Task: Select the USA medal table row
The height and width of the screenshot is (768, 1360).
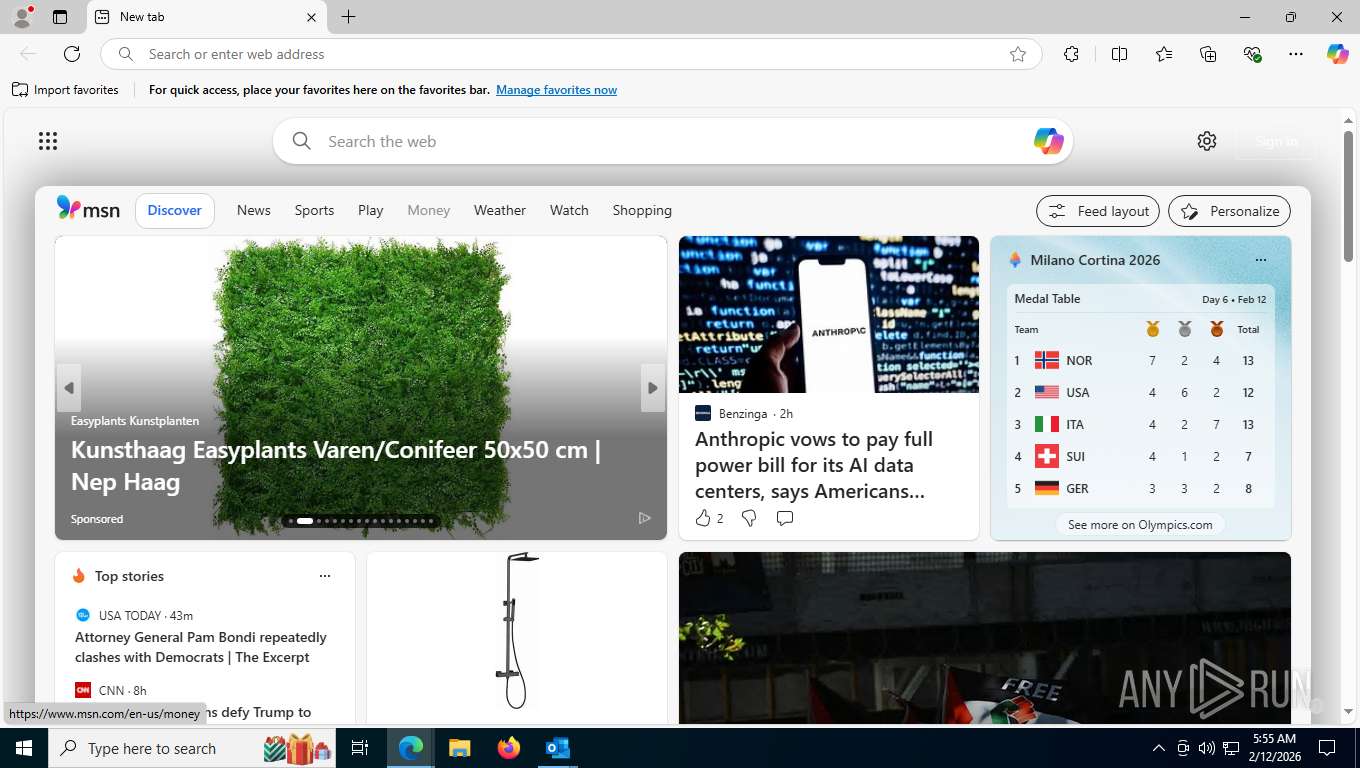Action: click(1141, 392)
